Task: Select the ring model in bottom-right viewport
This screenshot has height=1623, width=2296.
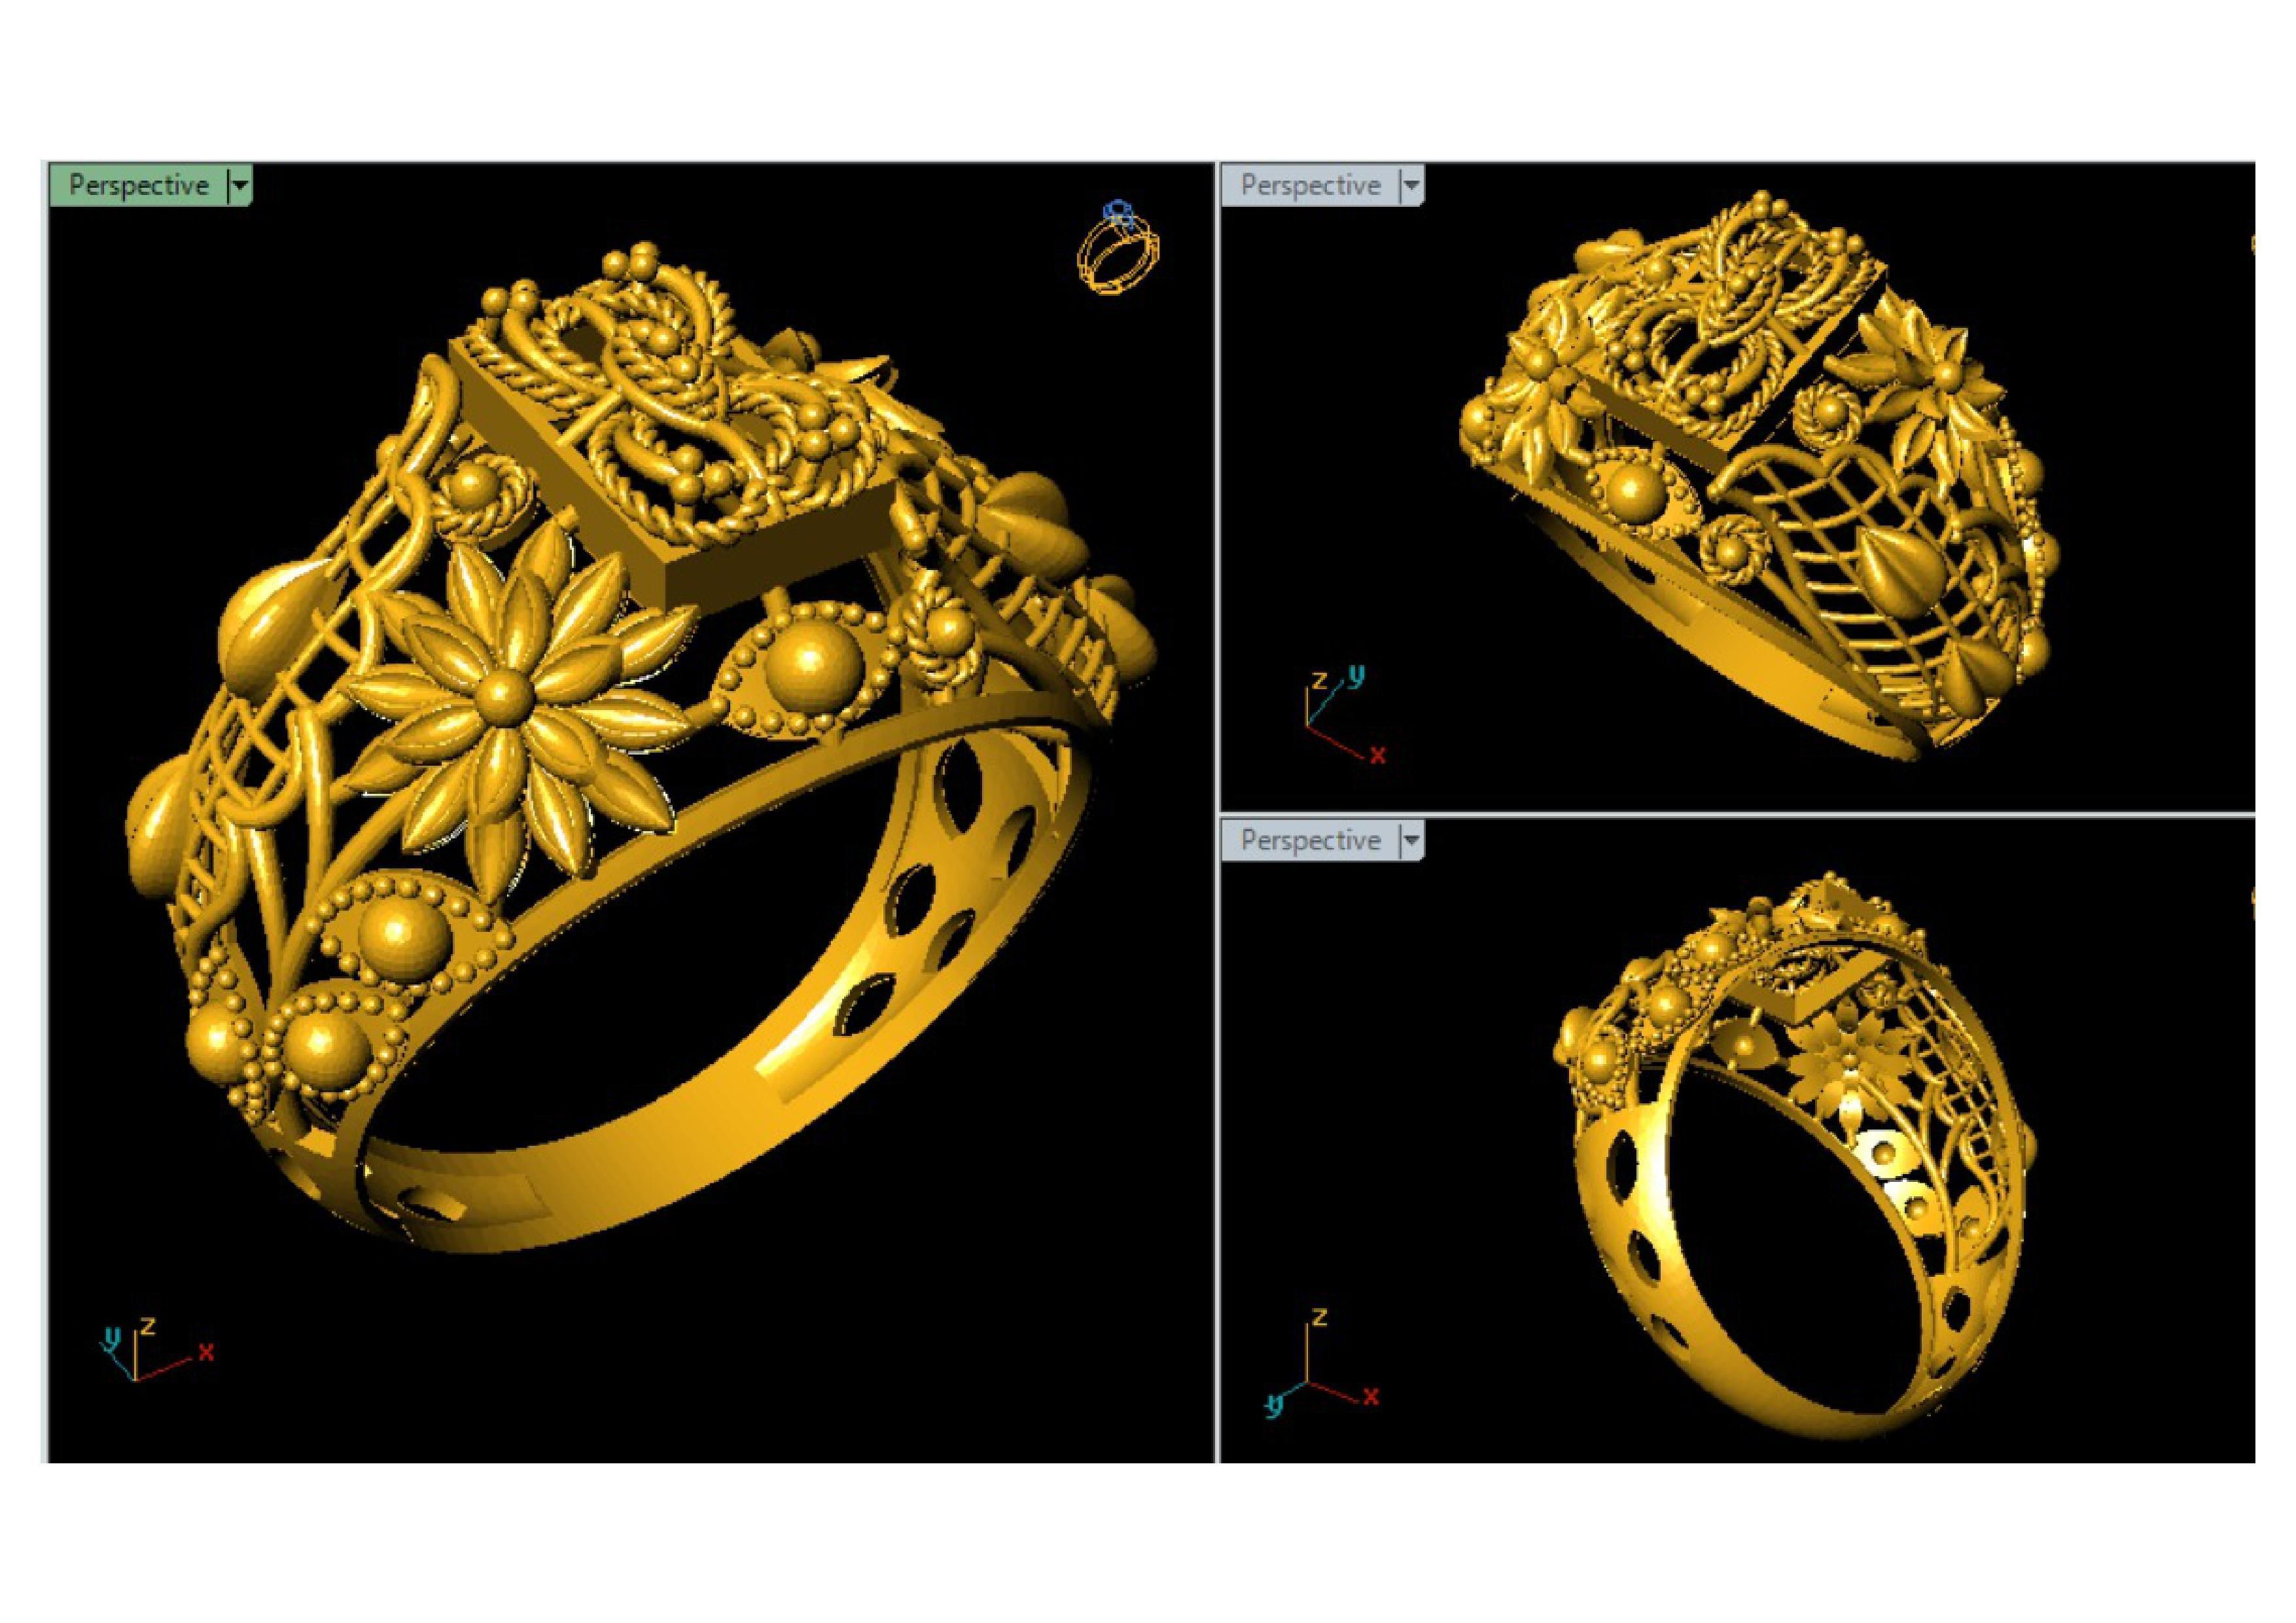Action: (x=1795, y=1155)
